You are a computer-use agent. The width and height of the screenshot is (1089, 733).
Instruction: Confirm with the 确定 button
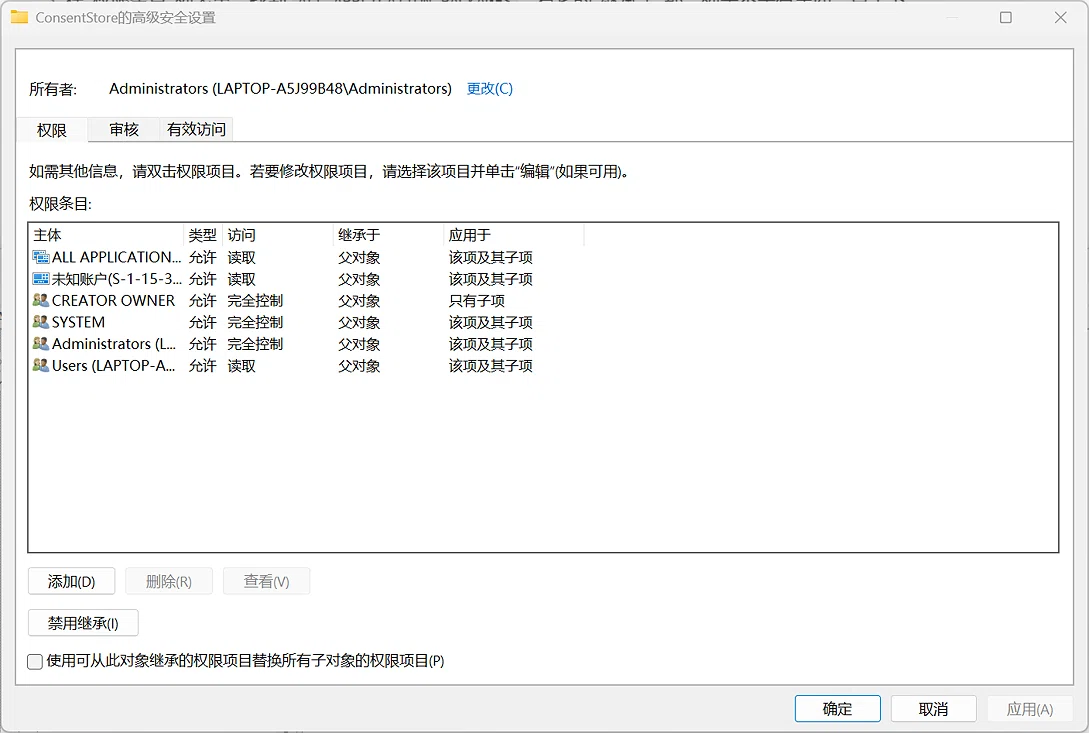(838, 709)
